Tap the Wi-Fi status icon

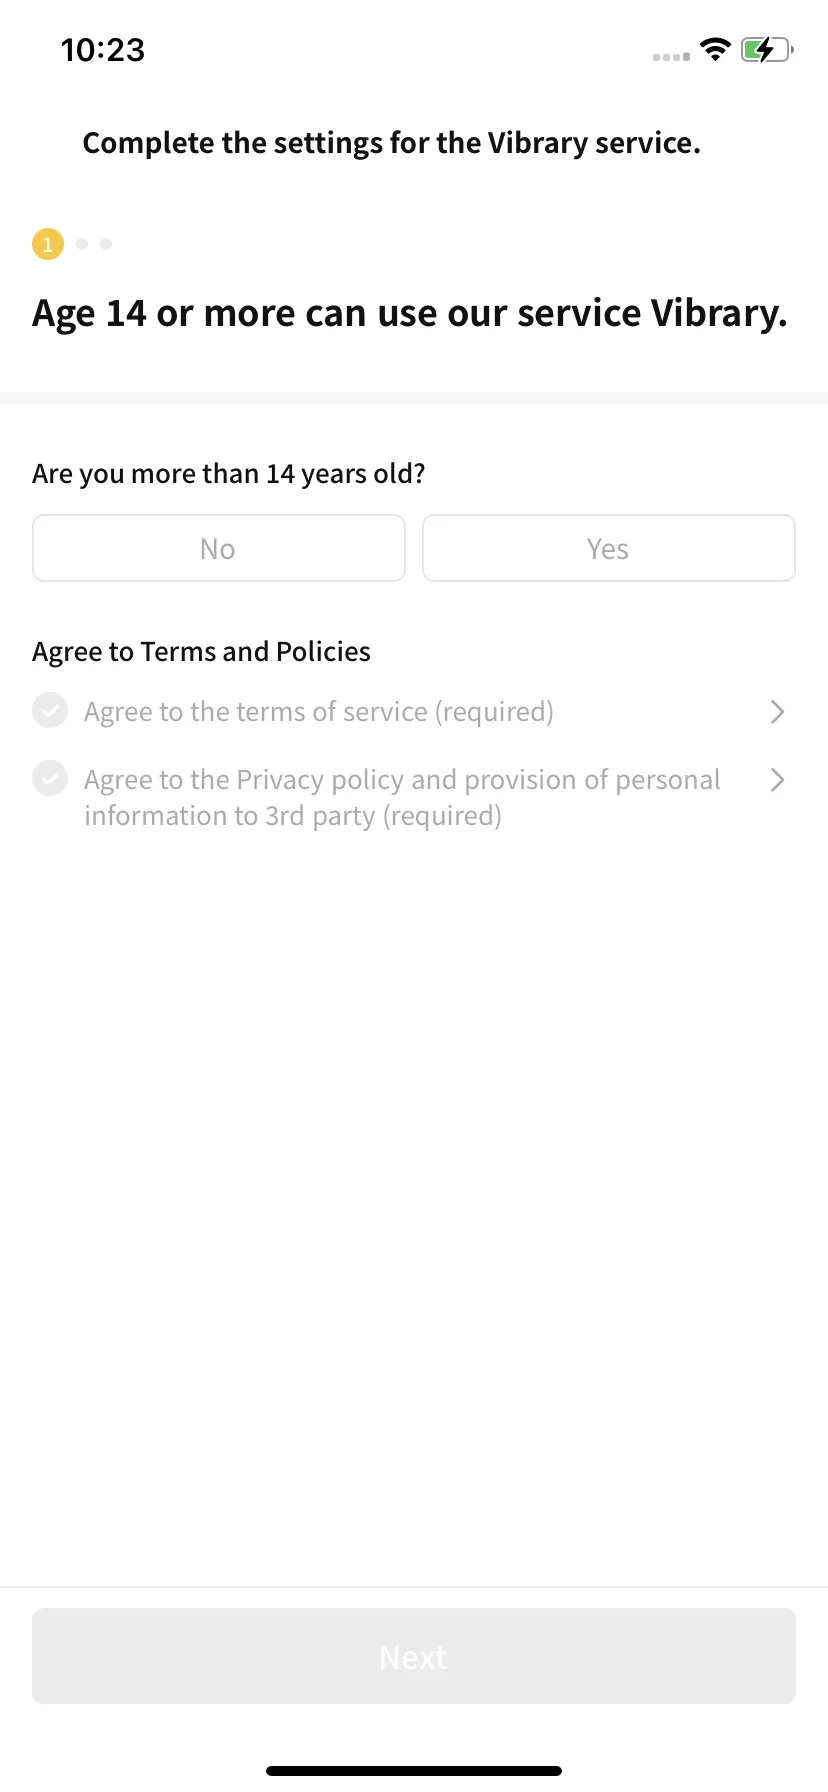715,49
